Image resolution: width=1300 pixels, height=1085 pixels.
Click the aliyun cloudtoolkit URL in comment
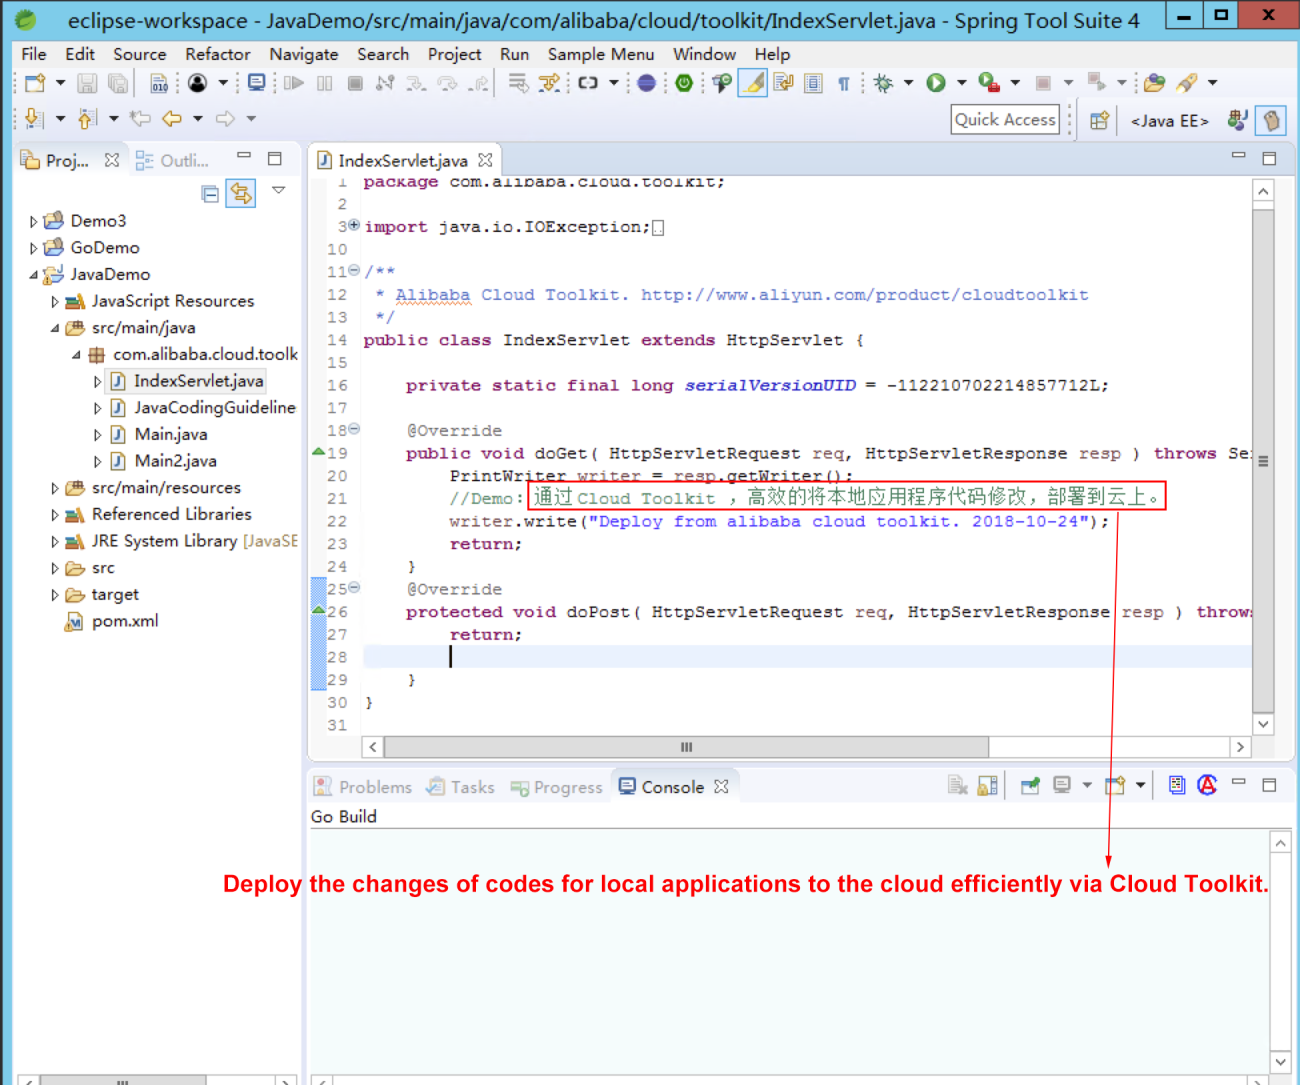tap(864, 295)
